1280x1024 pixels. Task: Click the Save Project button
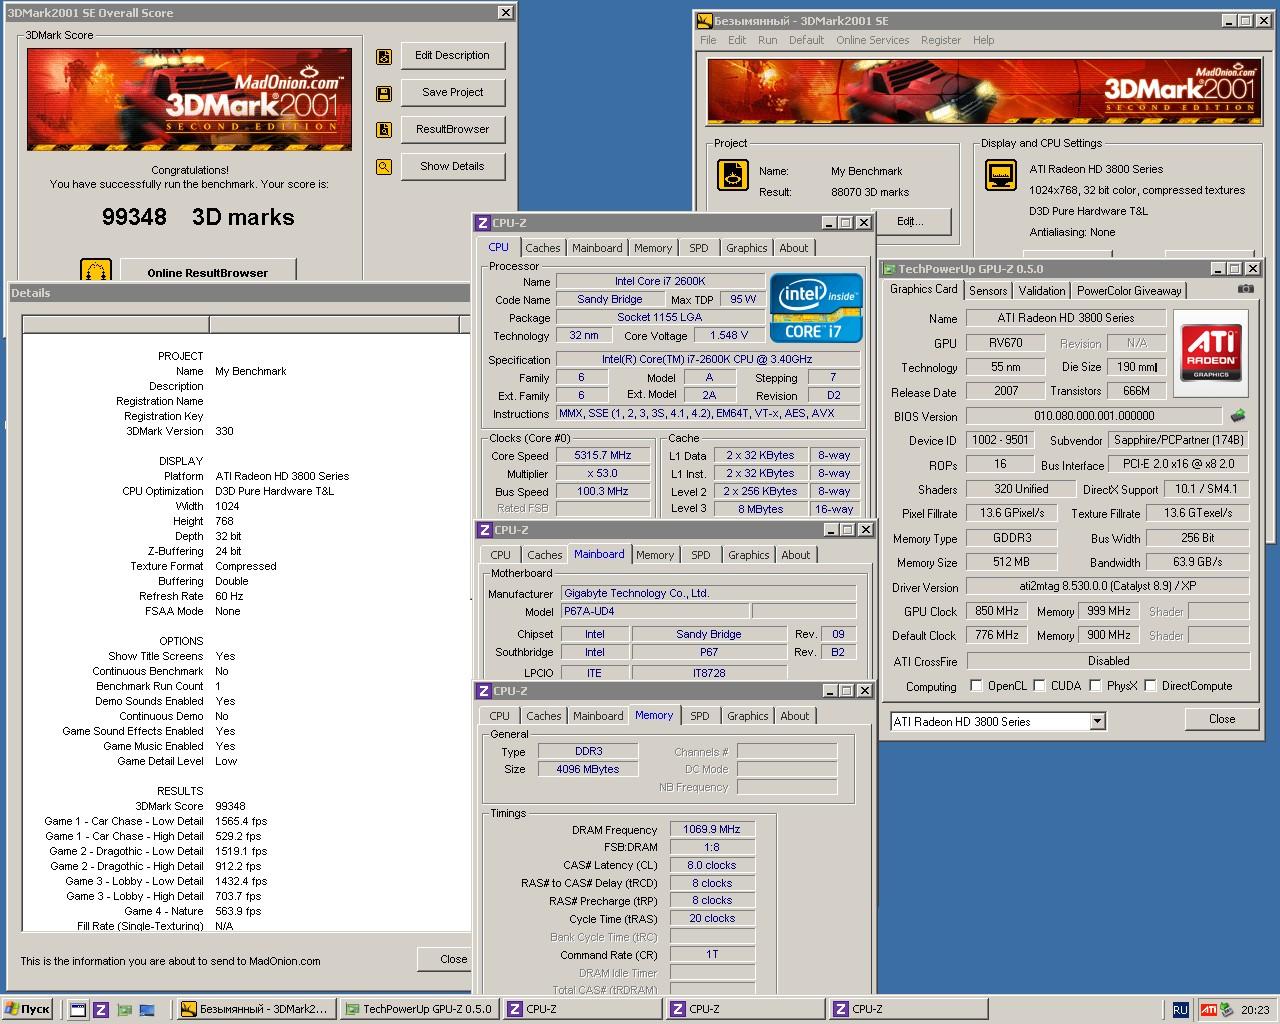452,93
